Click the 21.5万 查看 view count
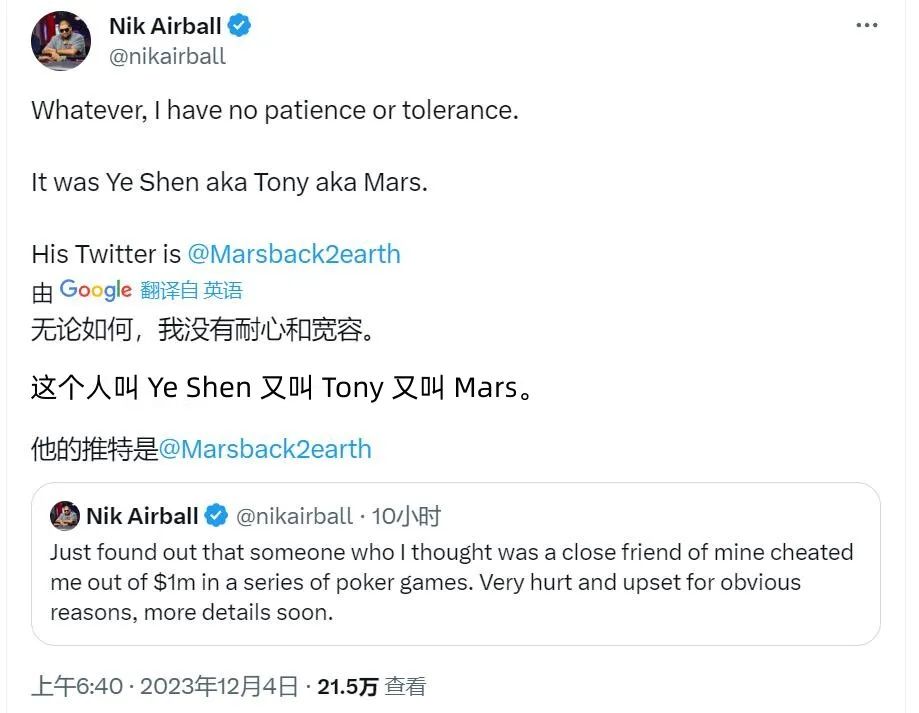The height and width of the screenshot is (713, 919). pyautogui.click(x=371, y=687)
